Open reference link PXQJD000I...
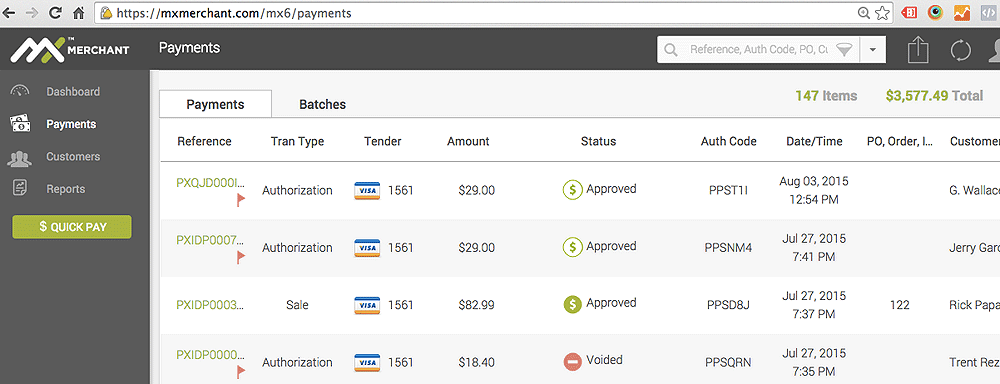1000x384 pixels. (x=210, y=183)
